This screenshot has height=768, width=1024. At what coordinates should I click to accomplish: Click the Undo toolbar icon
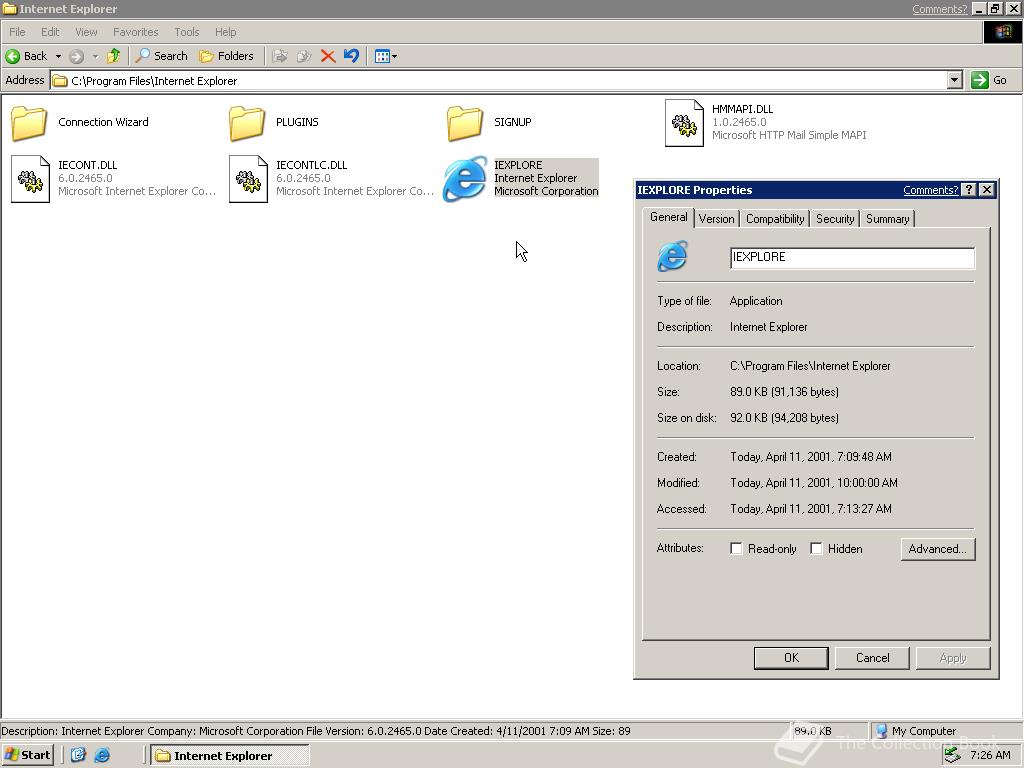point(351,56)
